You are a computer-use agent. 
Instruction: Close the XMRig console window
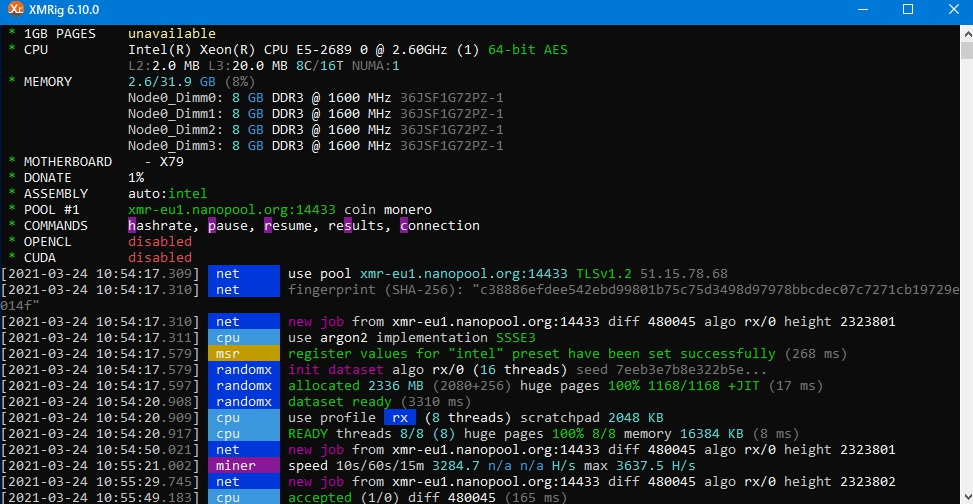(954, 9)
